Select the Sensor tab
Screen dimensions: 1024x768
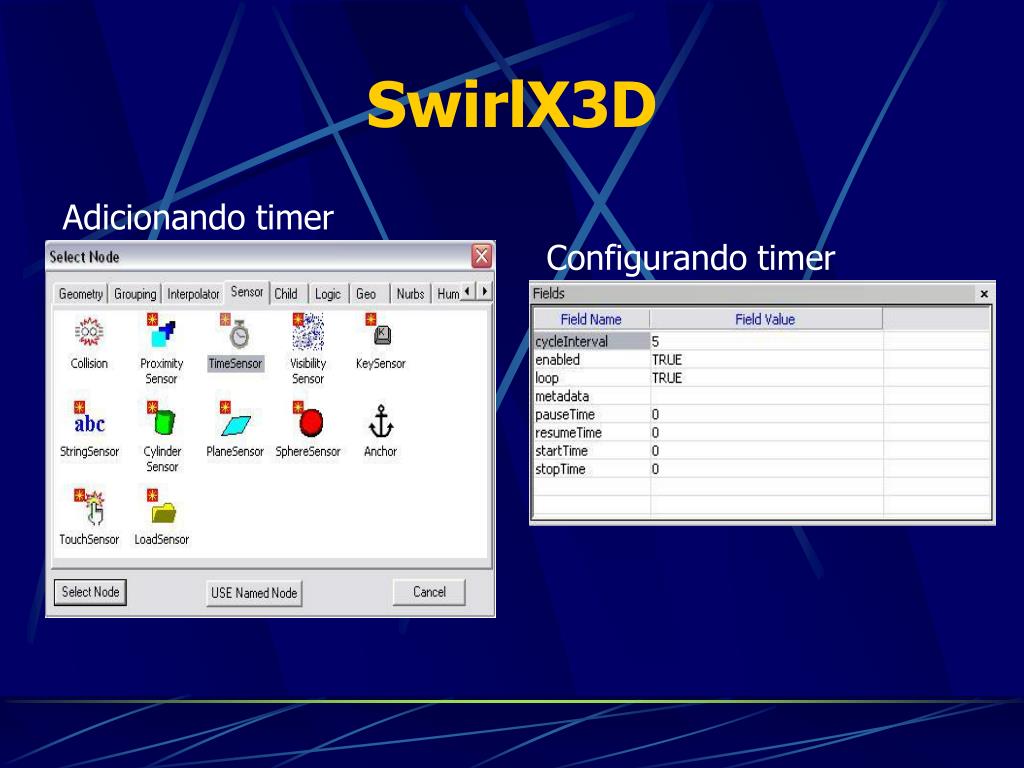click(247, 292)
